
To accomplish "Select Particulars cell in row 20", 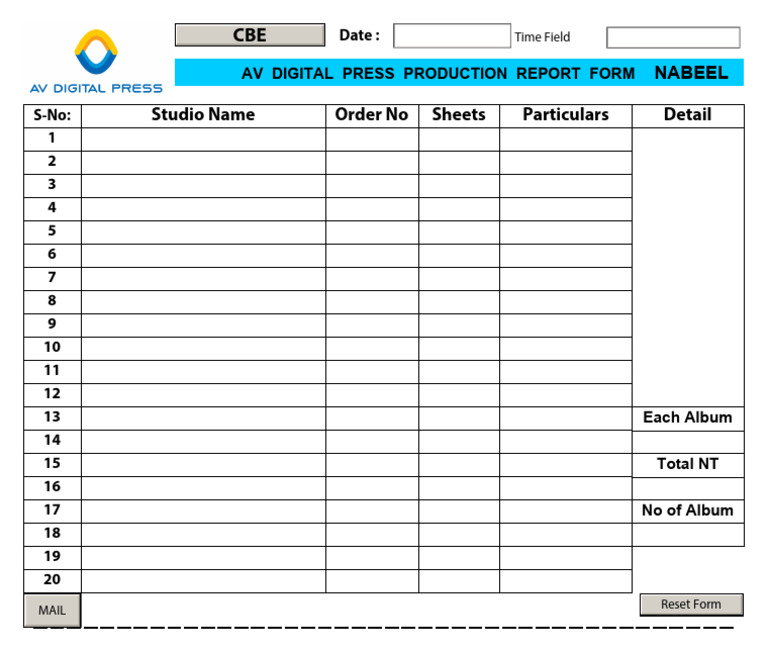I will 566,581.
